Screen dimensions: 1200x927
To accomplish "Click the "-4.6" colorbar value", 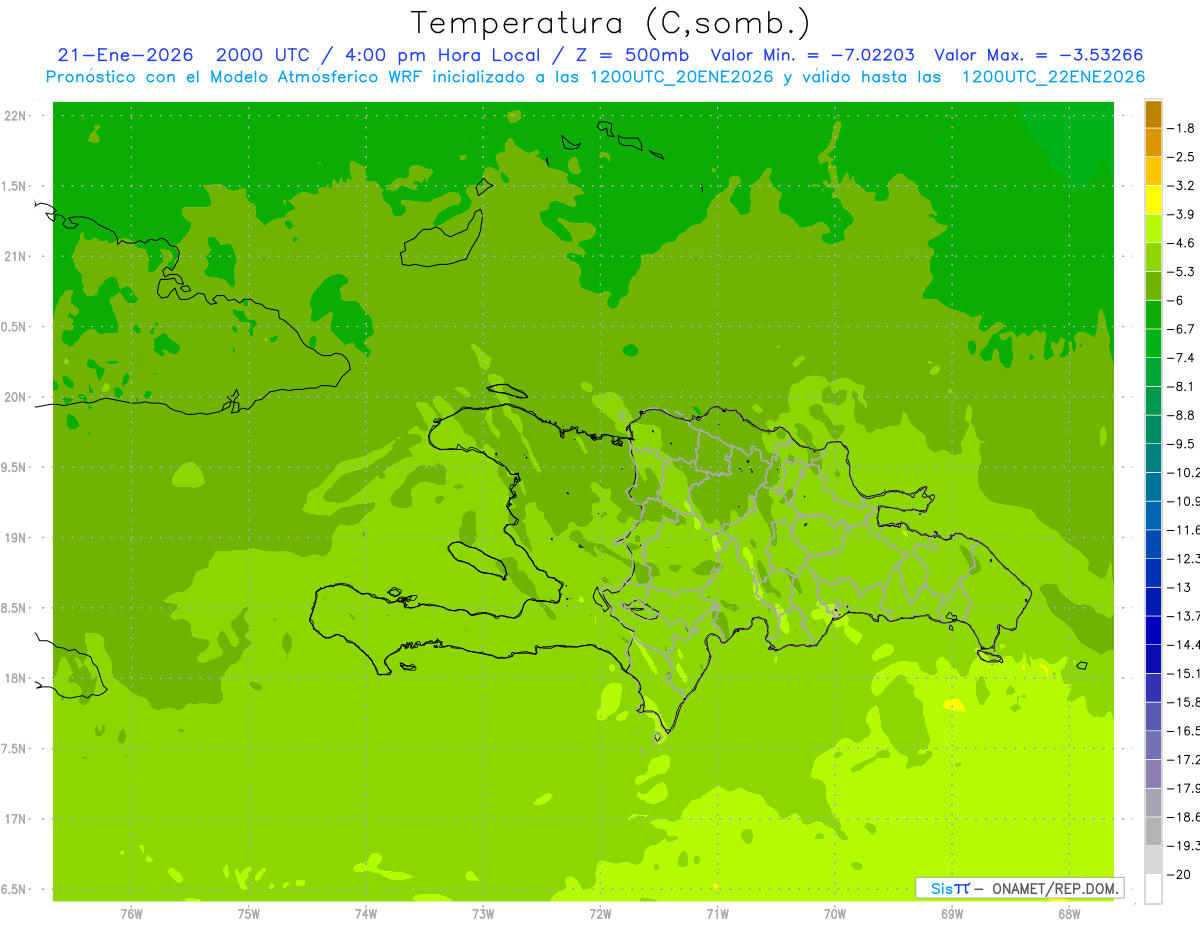I will (1181, 243).
